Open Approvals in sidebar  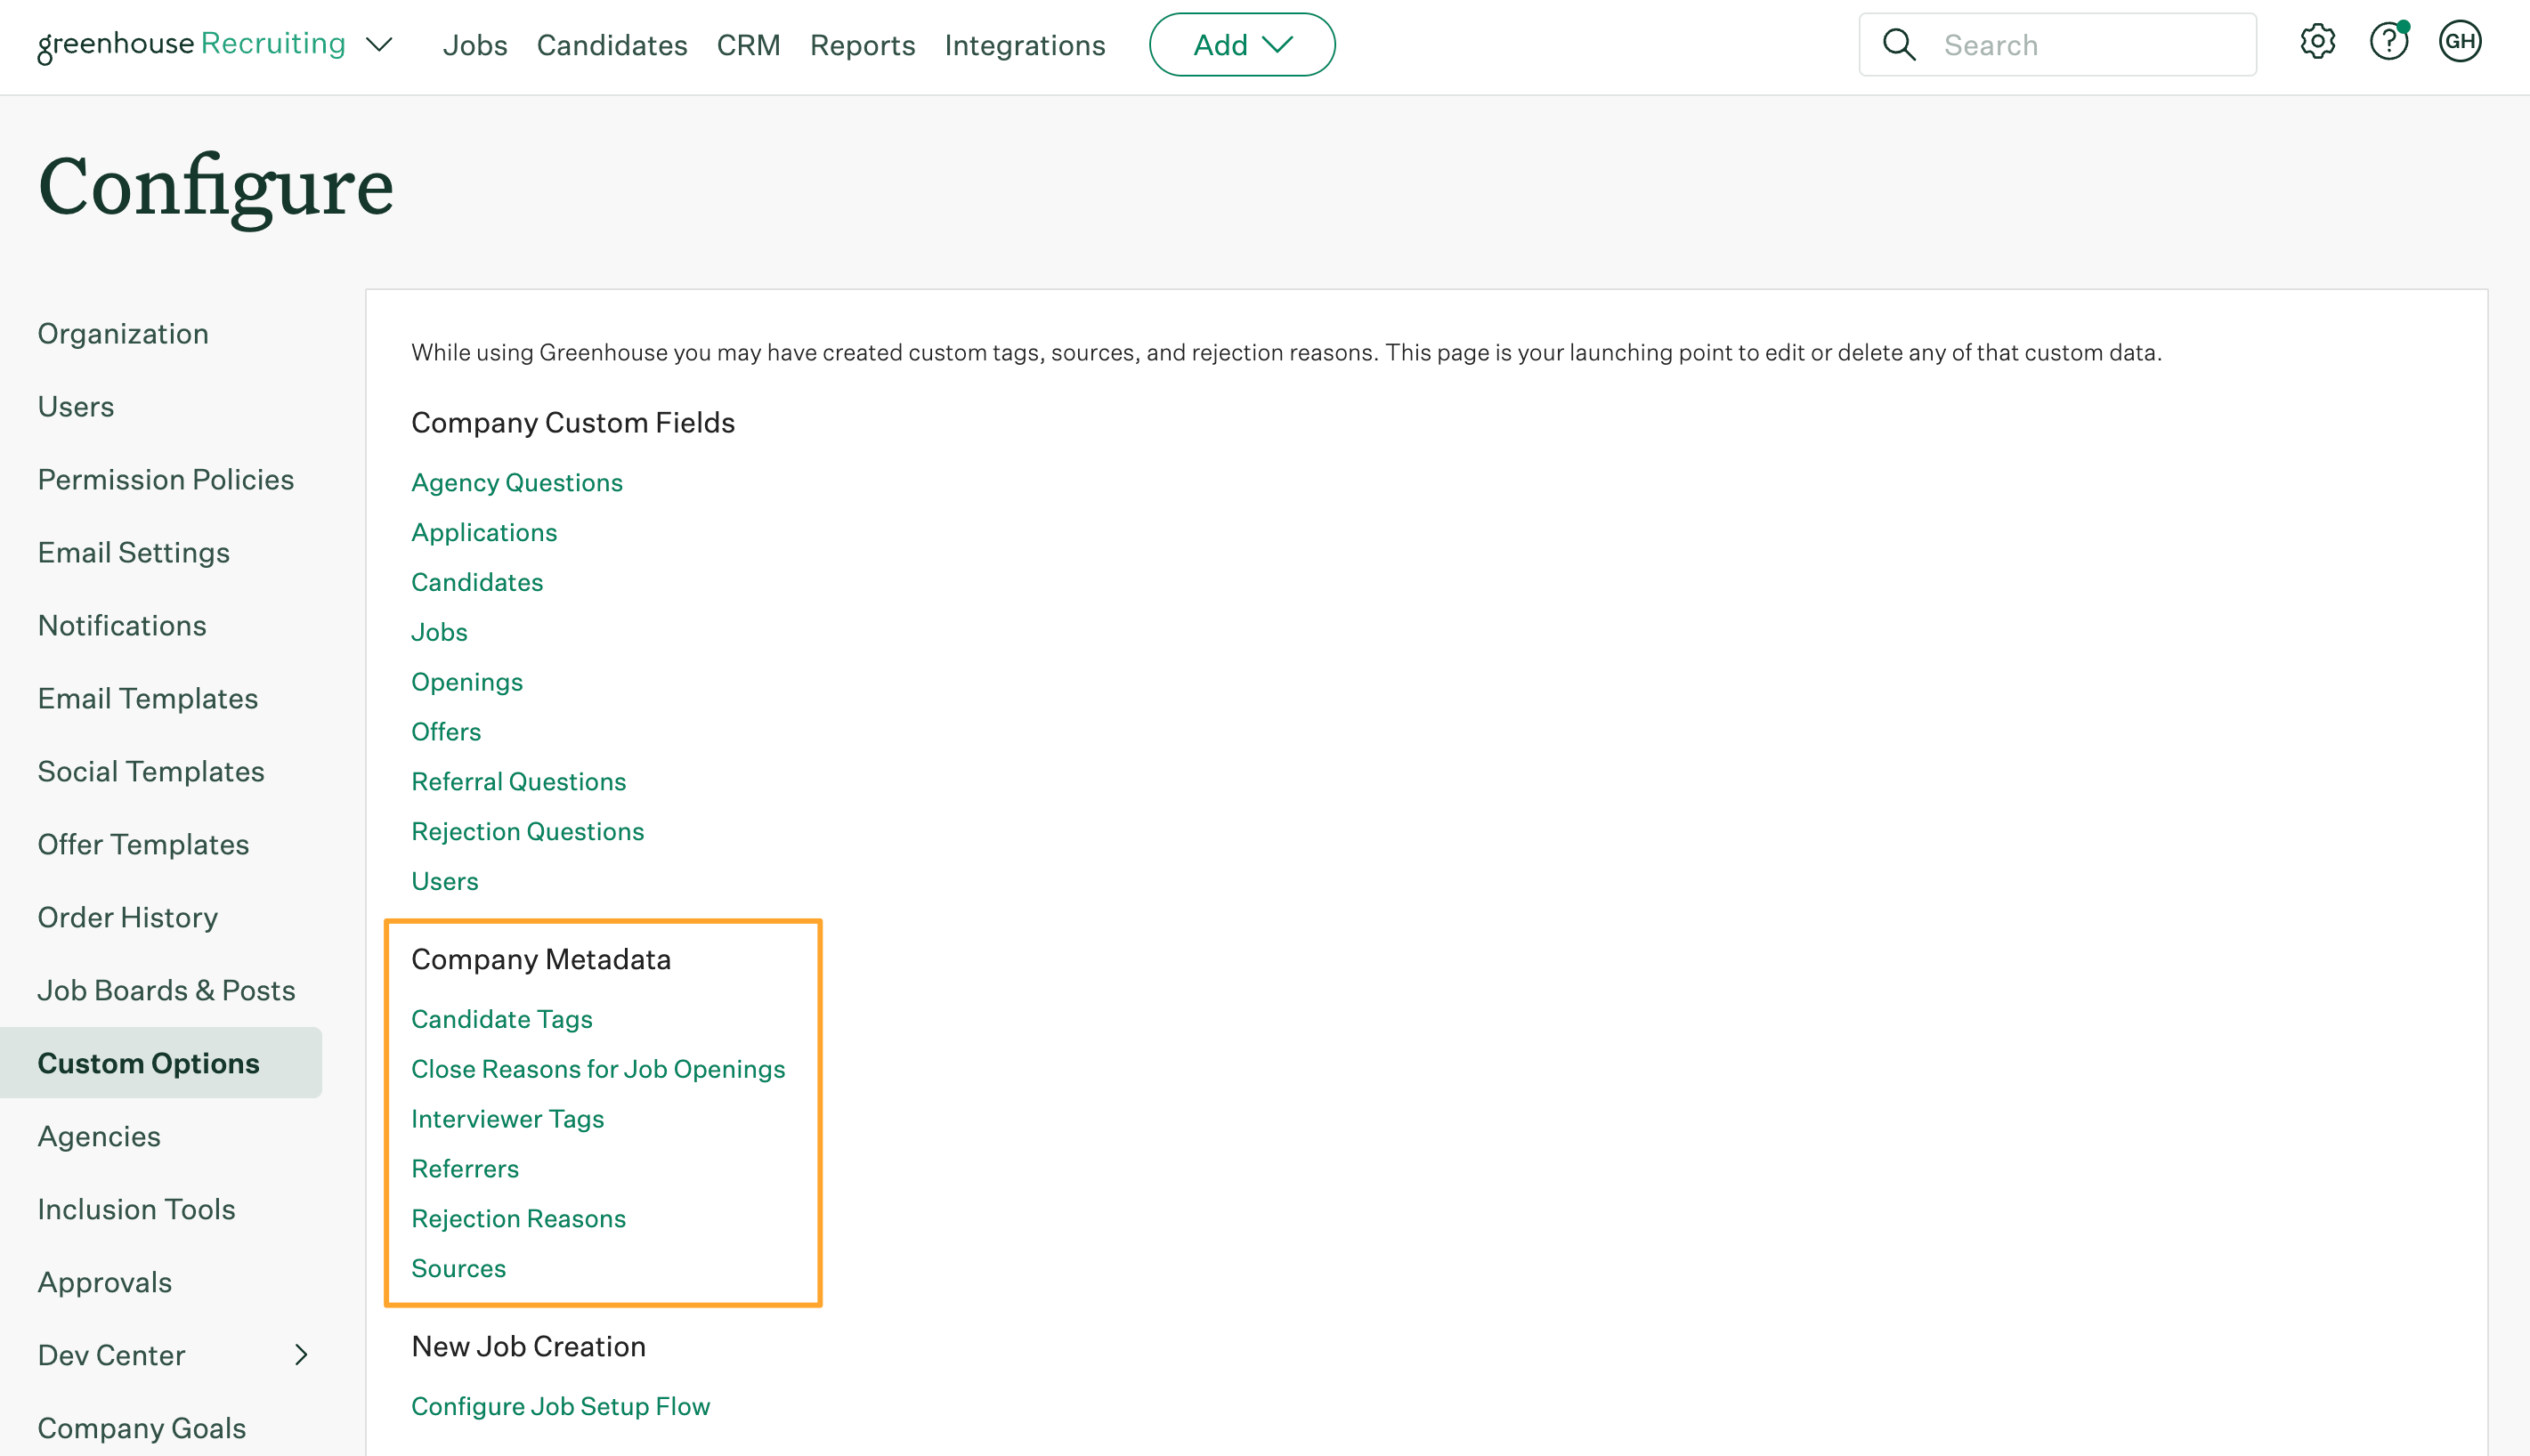click(x=105, y=1283)
